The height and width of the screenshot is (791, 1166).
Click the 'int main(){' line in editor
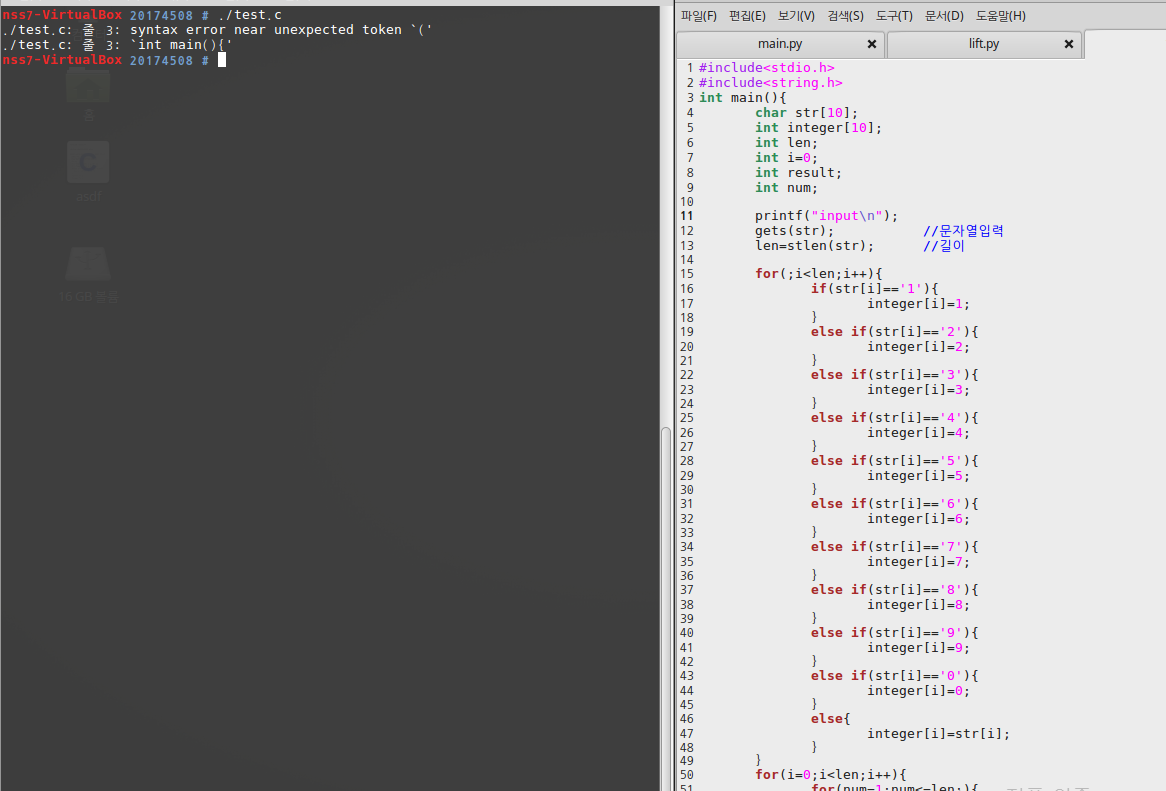pyautogui.click(x=742, y=97)
